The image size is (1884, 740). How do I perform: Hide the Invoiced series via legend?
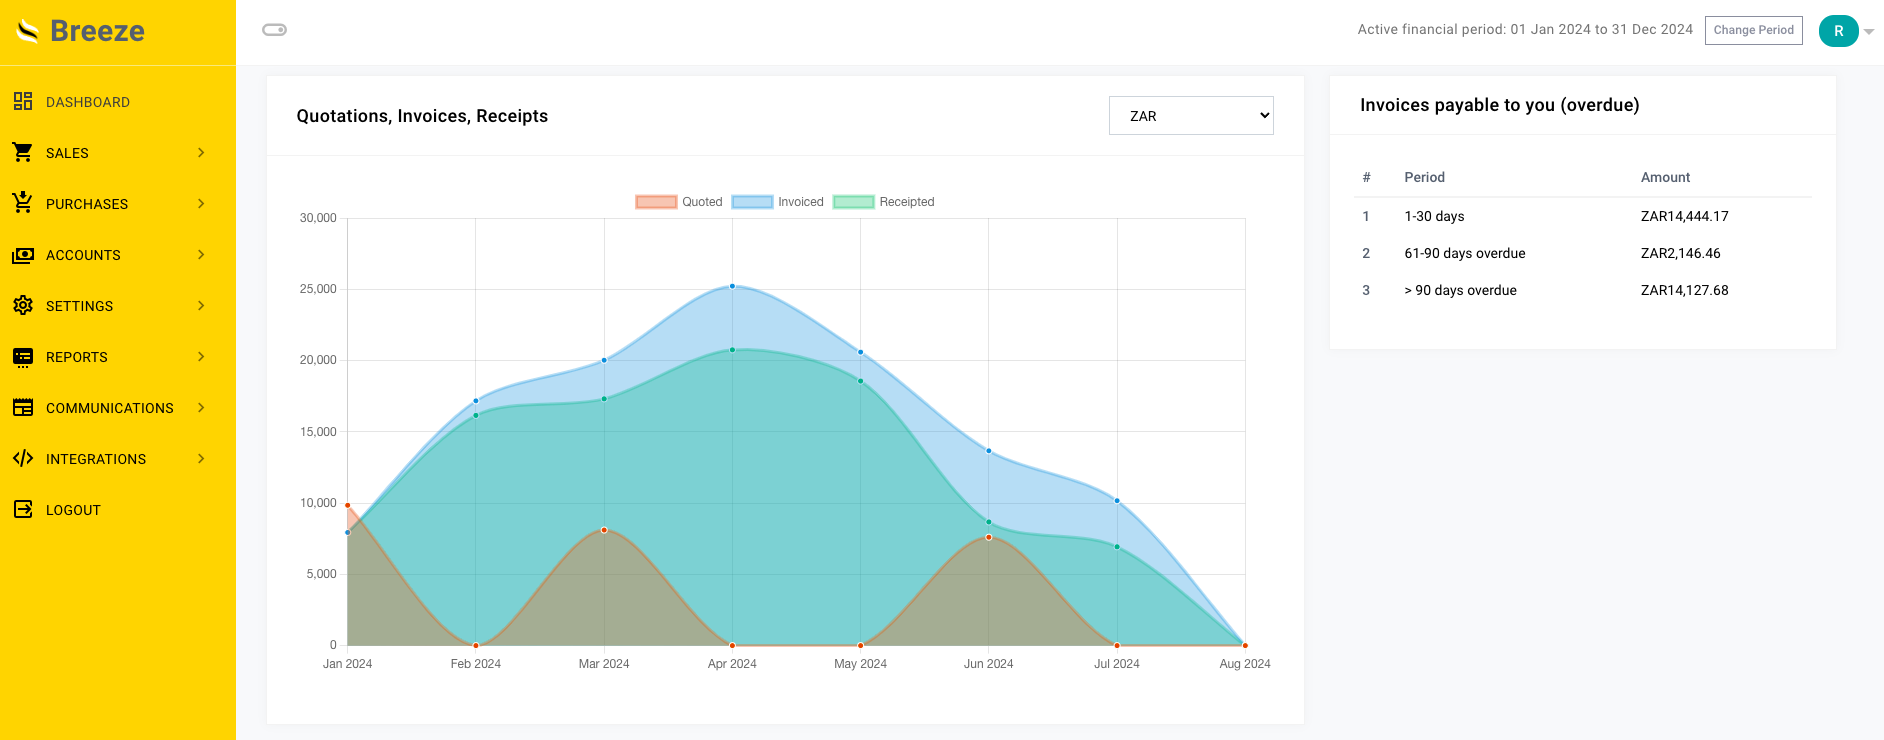point(778,202)
